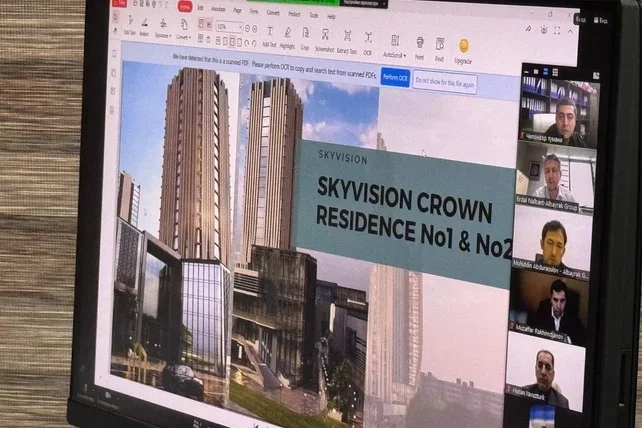
Task: Run the OCR tool from toolbar
Action: (368, 44)
